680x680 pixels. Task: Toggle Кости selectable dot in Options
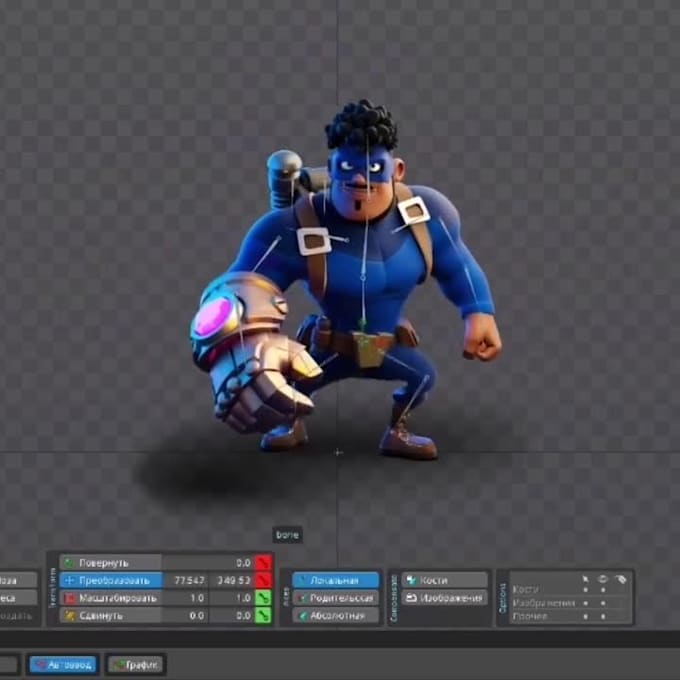(585, 590)
